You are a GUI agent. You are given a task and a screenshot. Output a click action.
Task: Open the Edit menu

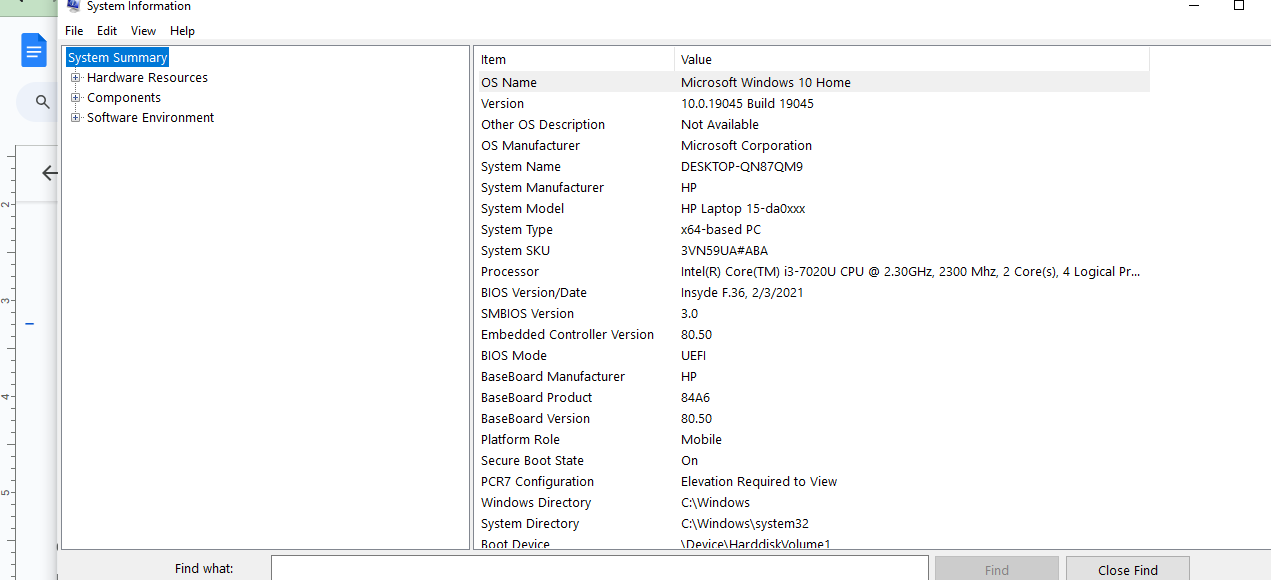106,30
